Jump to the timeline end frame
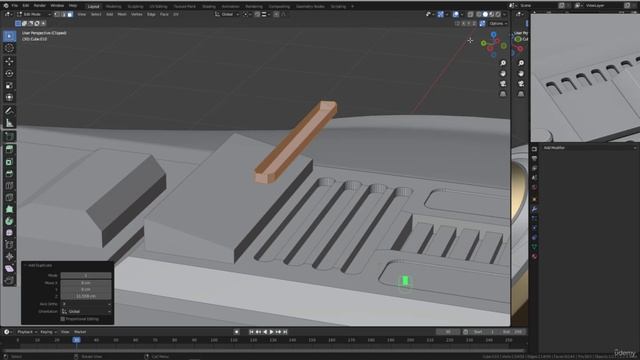The width and height of the screenshot is (640, 360). tap(285, 332)
